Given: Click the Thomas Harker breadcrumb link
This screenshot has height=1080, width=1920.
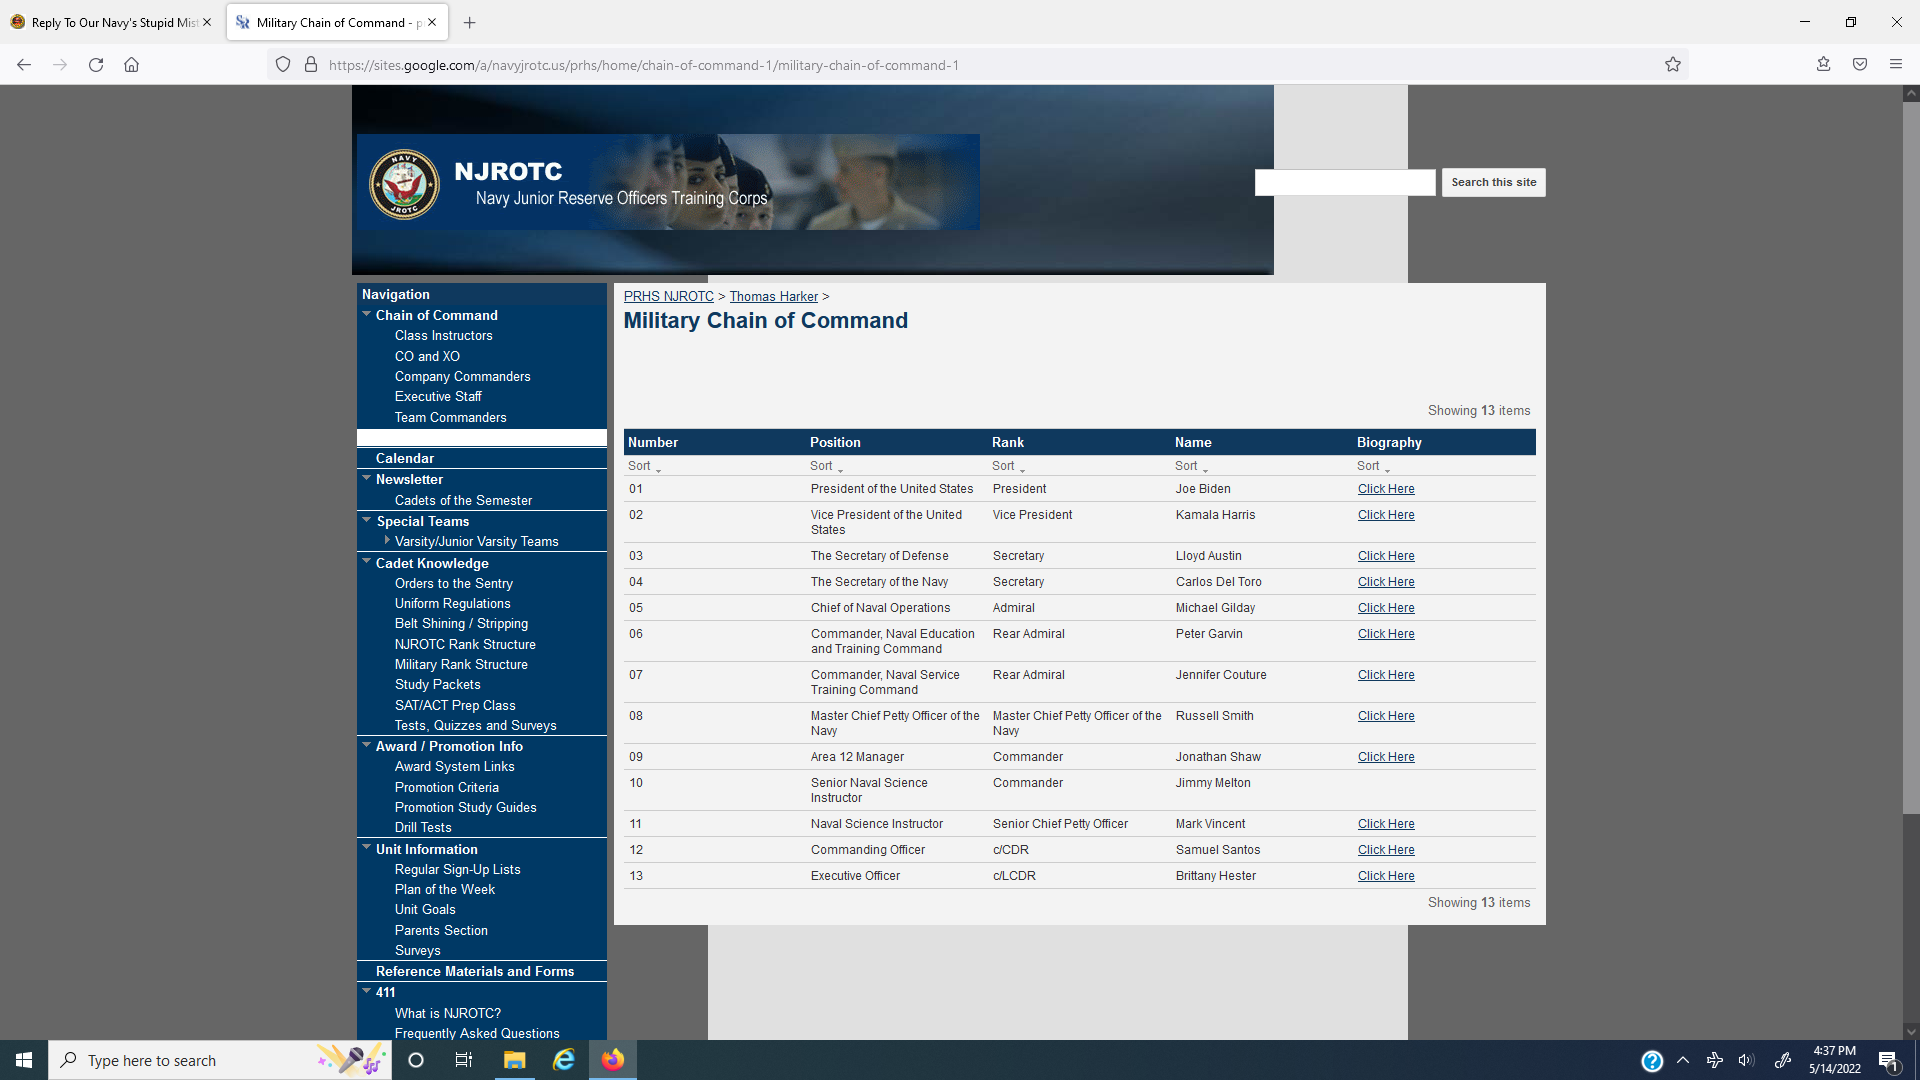Looking at the screenshot, I should pos(773,297).
